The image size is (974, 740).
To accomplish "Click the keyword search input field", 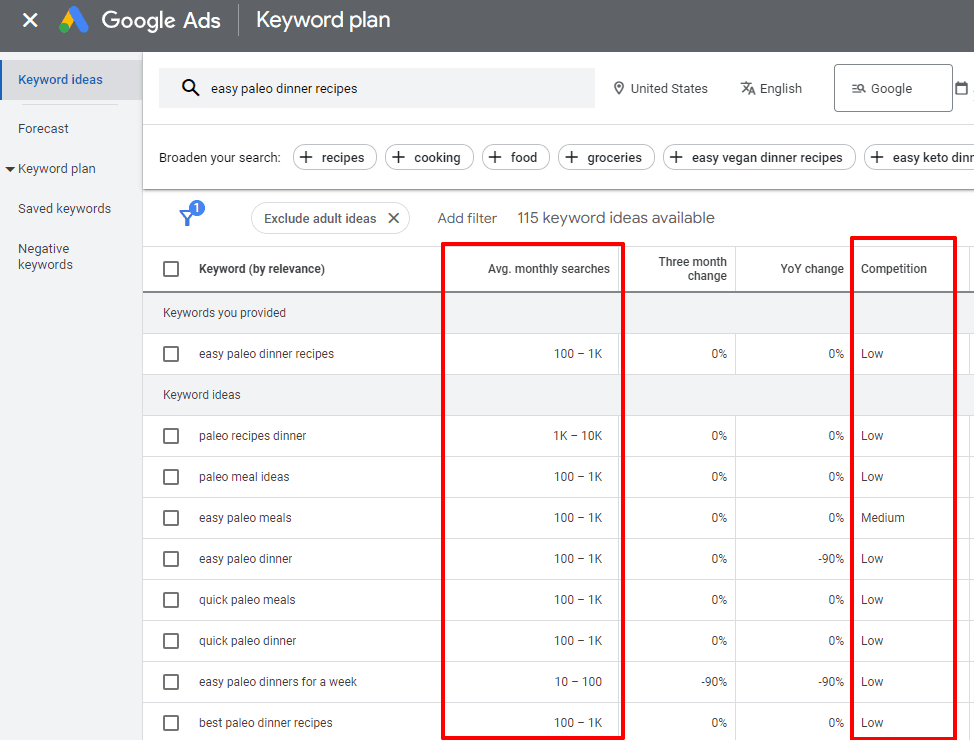I will point(390,88).
